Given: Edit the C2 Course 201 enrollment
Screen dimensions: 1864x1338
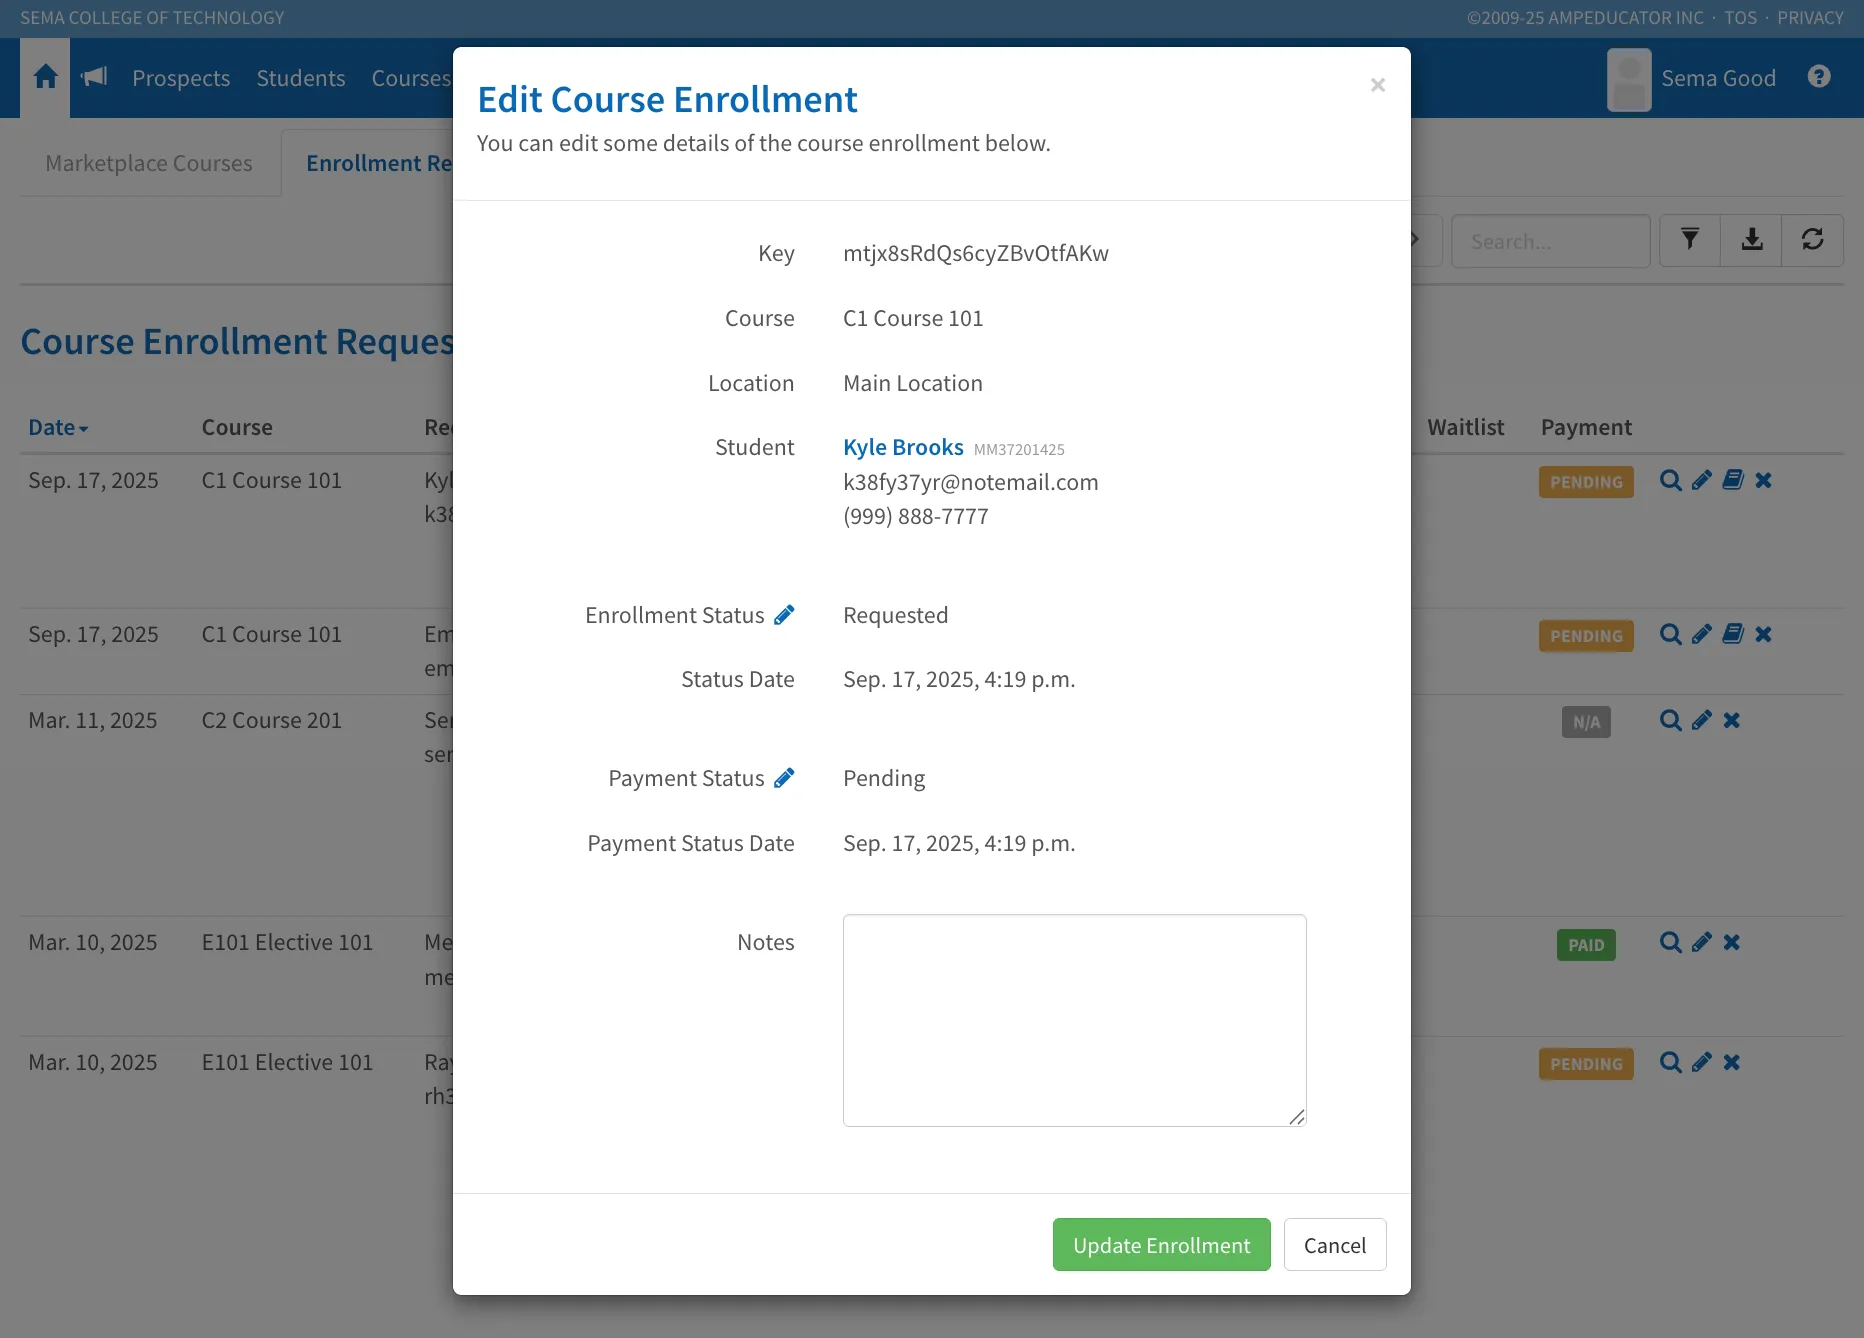Looking at the screenshot, I should coord(1701,720).
